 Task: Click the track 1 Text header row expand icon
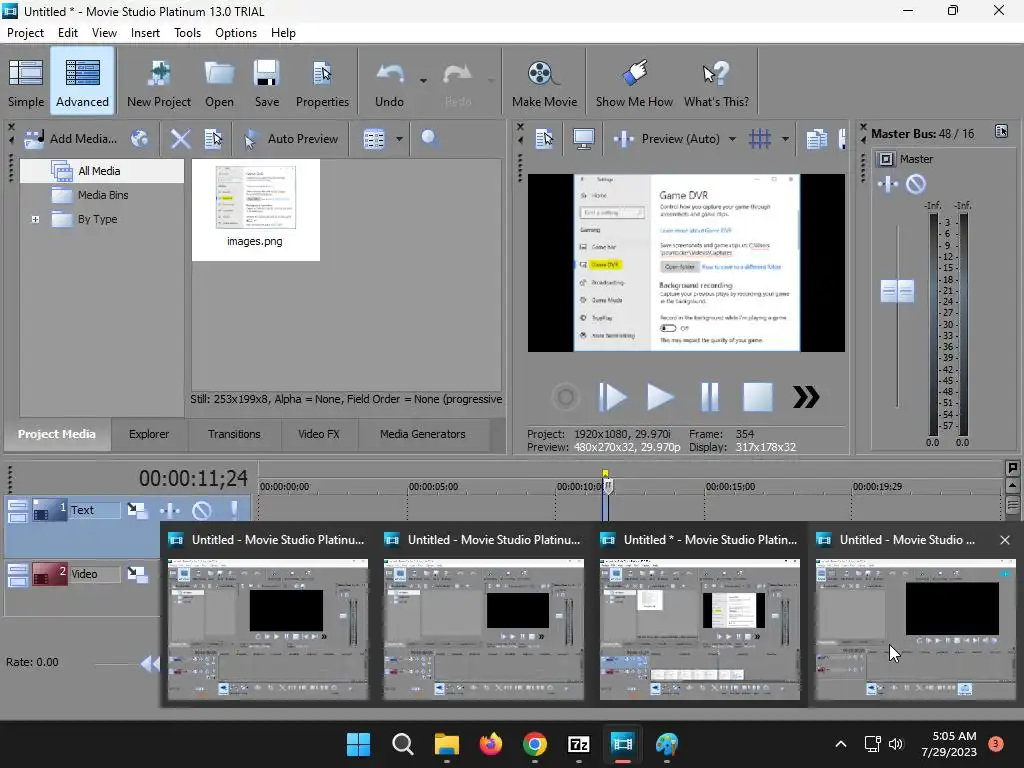pos(18,511)
